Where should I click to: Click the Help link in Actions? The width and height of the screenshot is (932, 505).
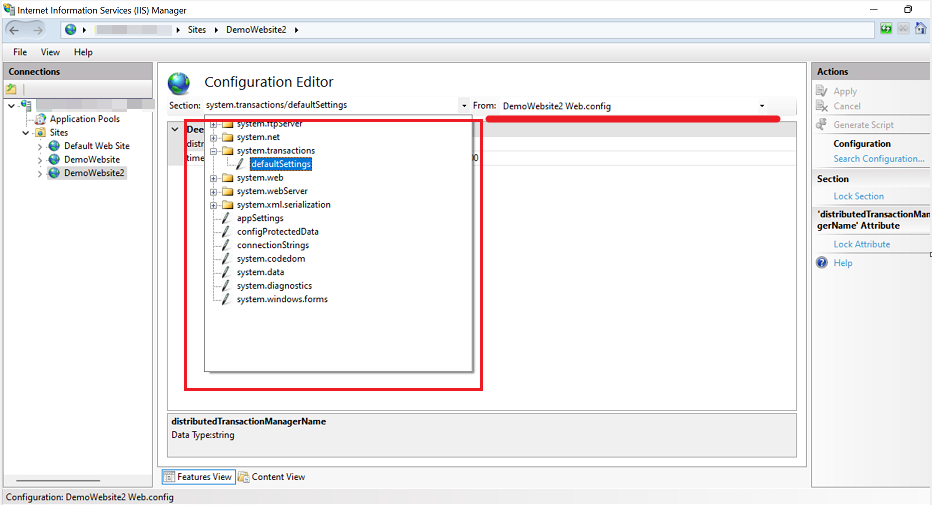842,263
